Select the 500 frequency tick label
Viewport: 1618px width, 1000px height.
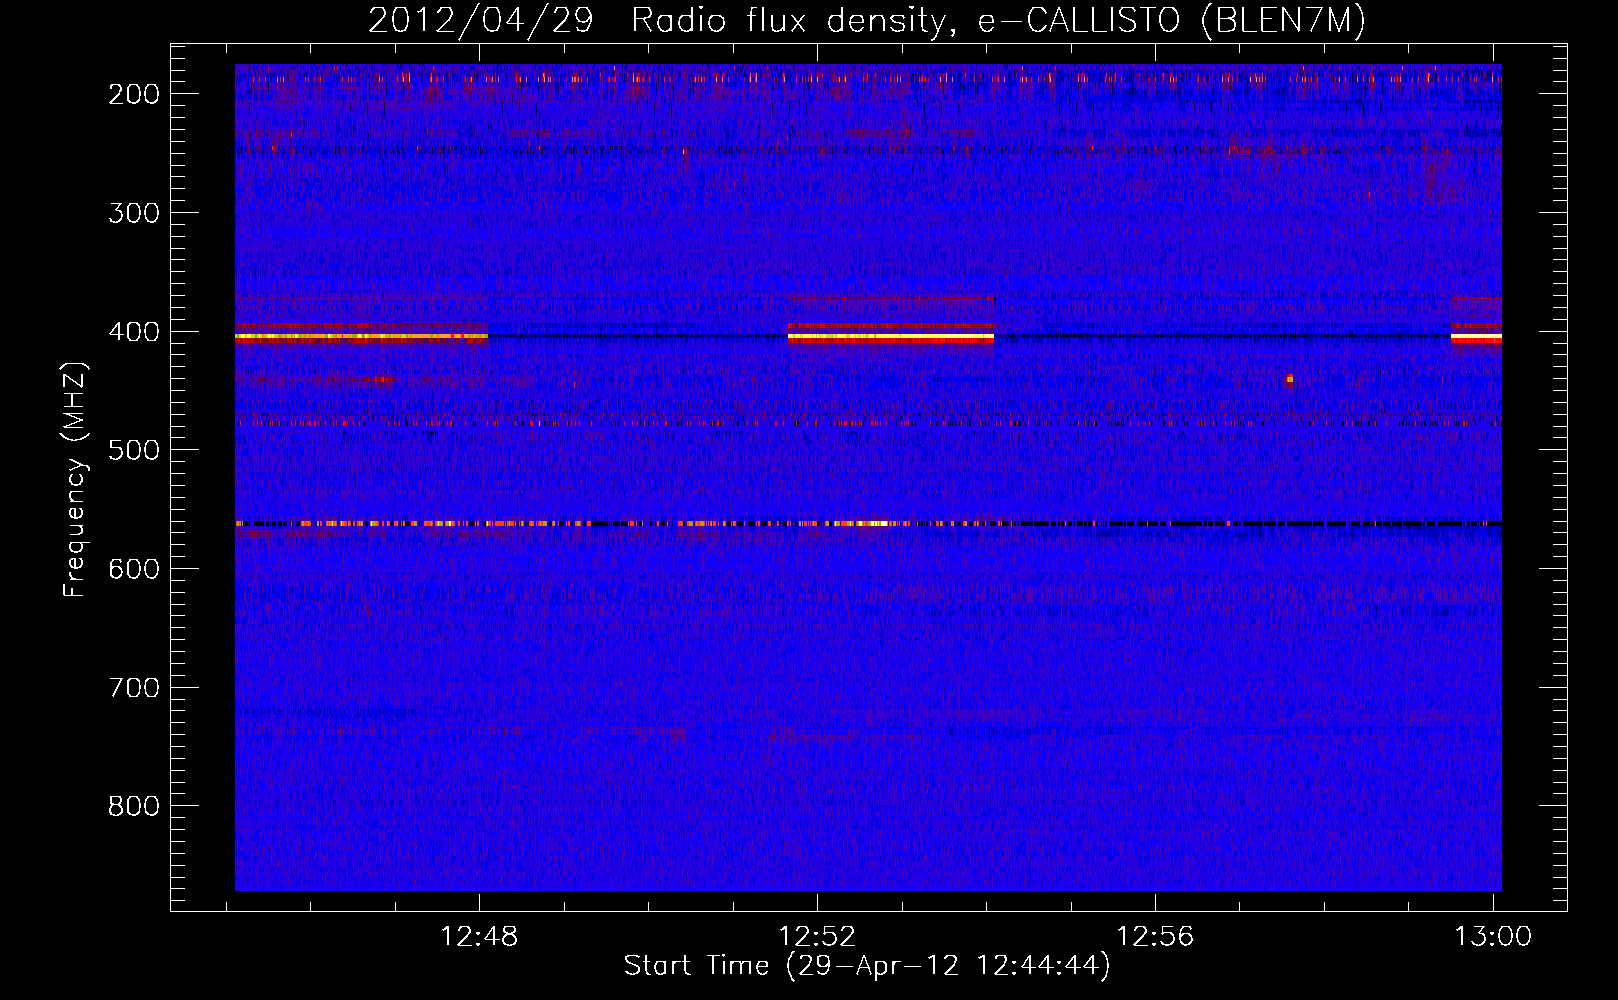click(x=134, y=450)
